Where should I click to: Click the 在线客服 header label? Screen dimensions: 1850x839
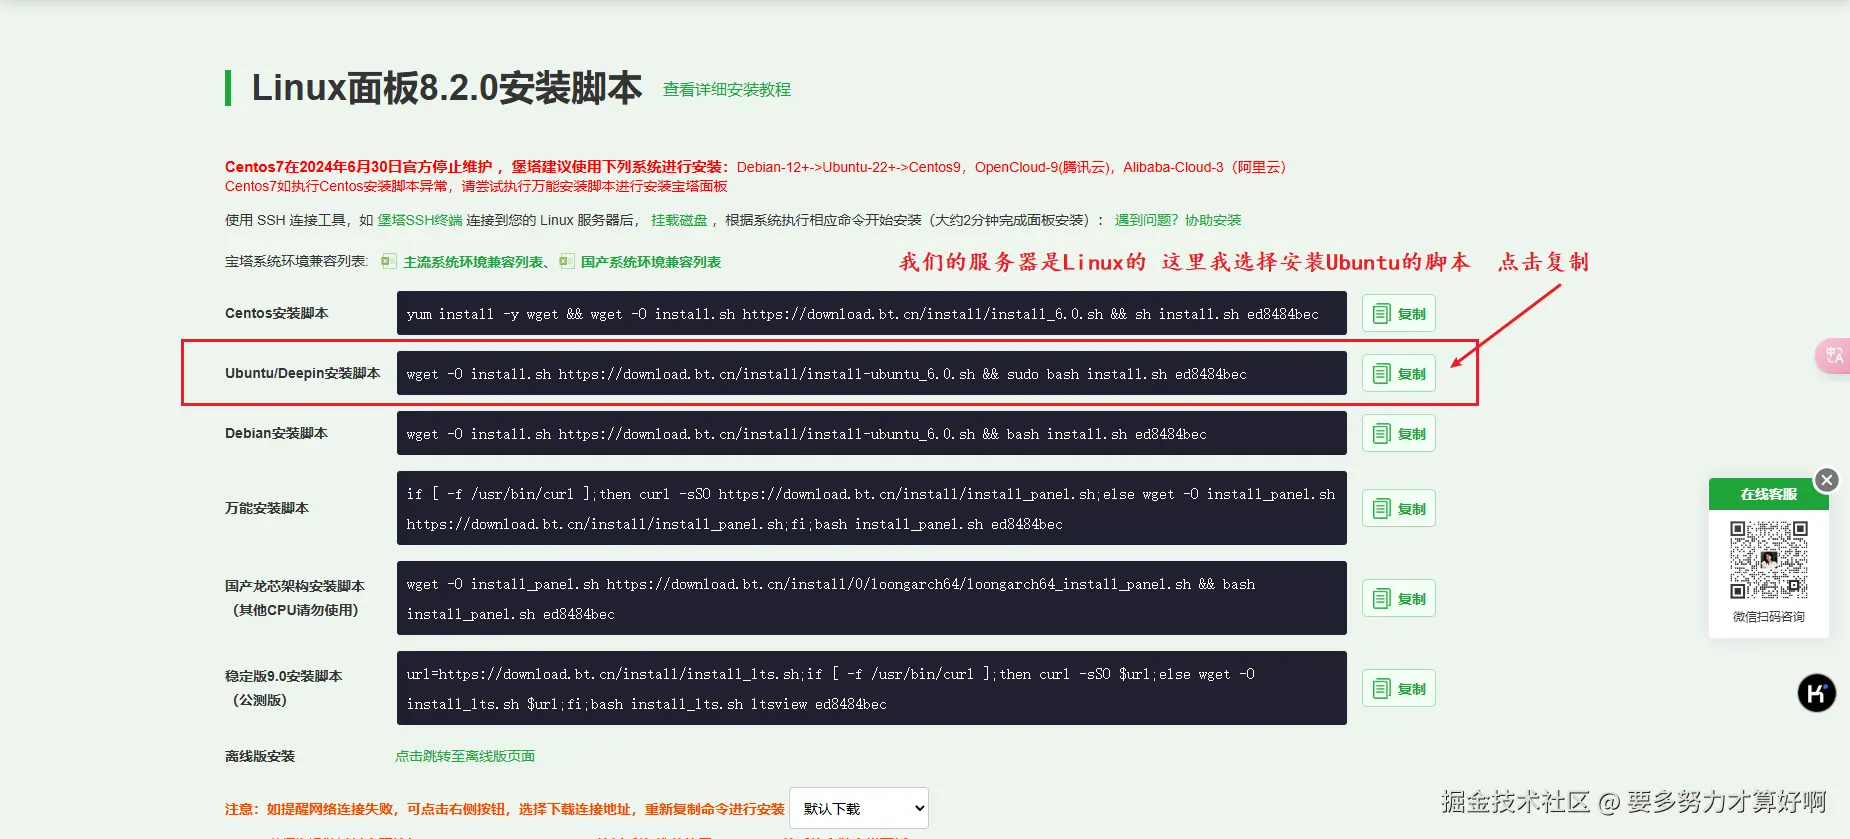[x=1768, y=494]
